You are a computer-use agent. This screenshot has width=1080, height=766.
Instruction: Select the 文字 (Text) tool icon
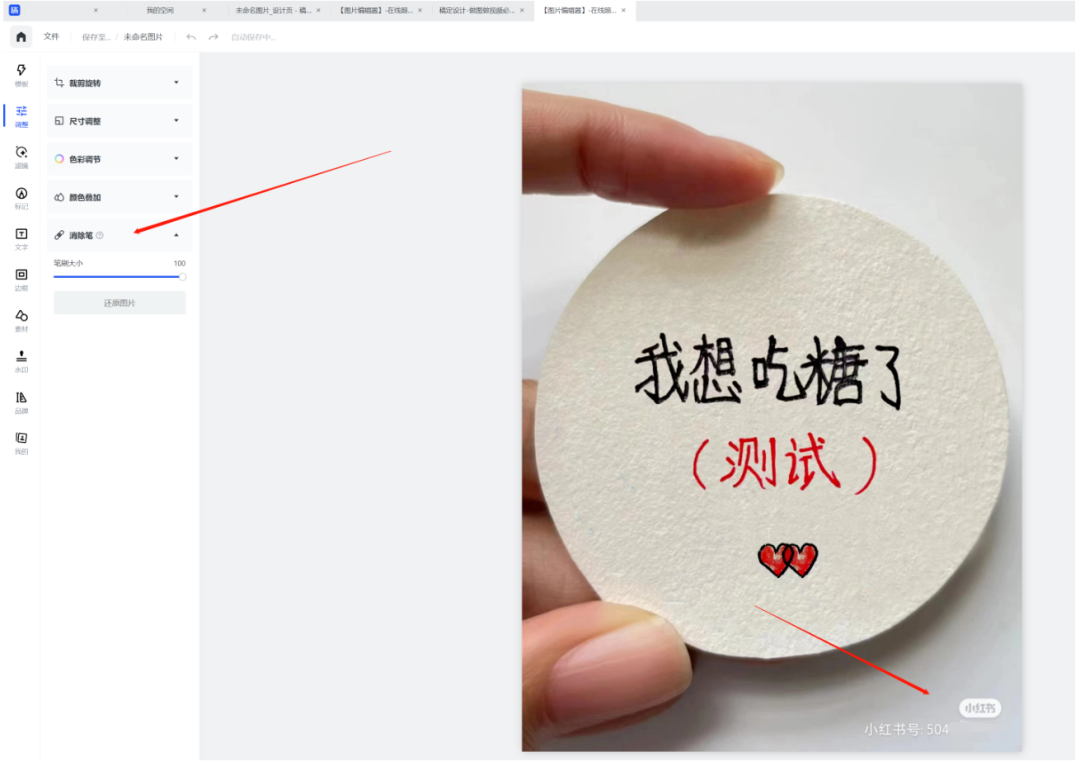pyautogui.click(x=20, y=237)
